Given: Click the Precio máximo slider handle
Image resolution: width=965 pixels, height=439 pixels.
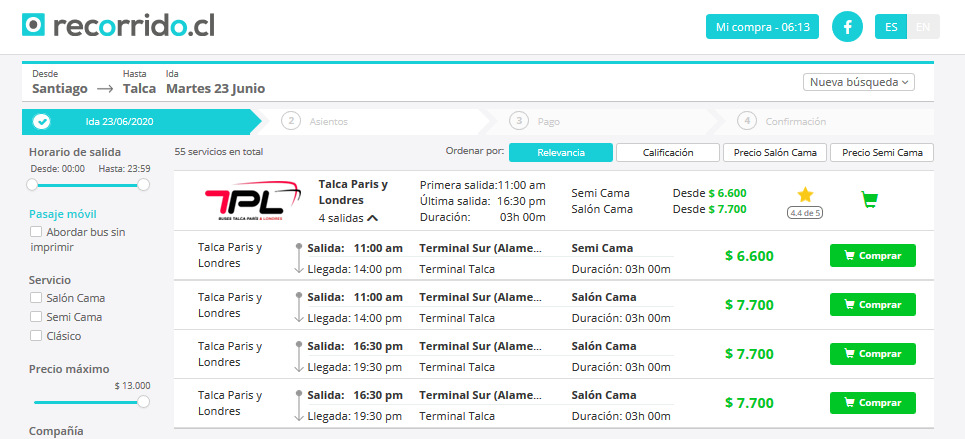Looking at the screenshot, I should [x=143, y=402].
